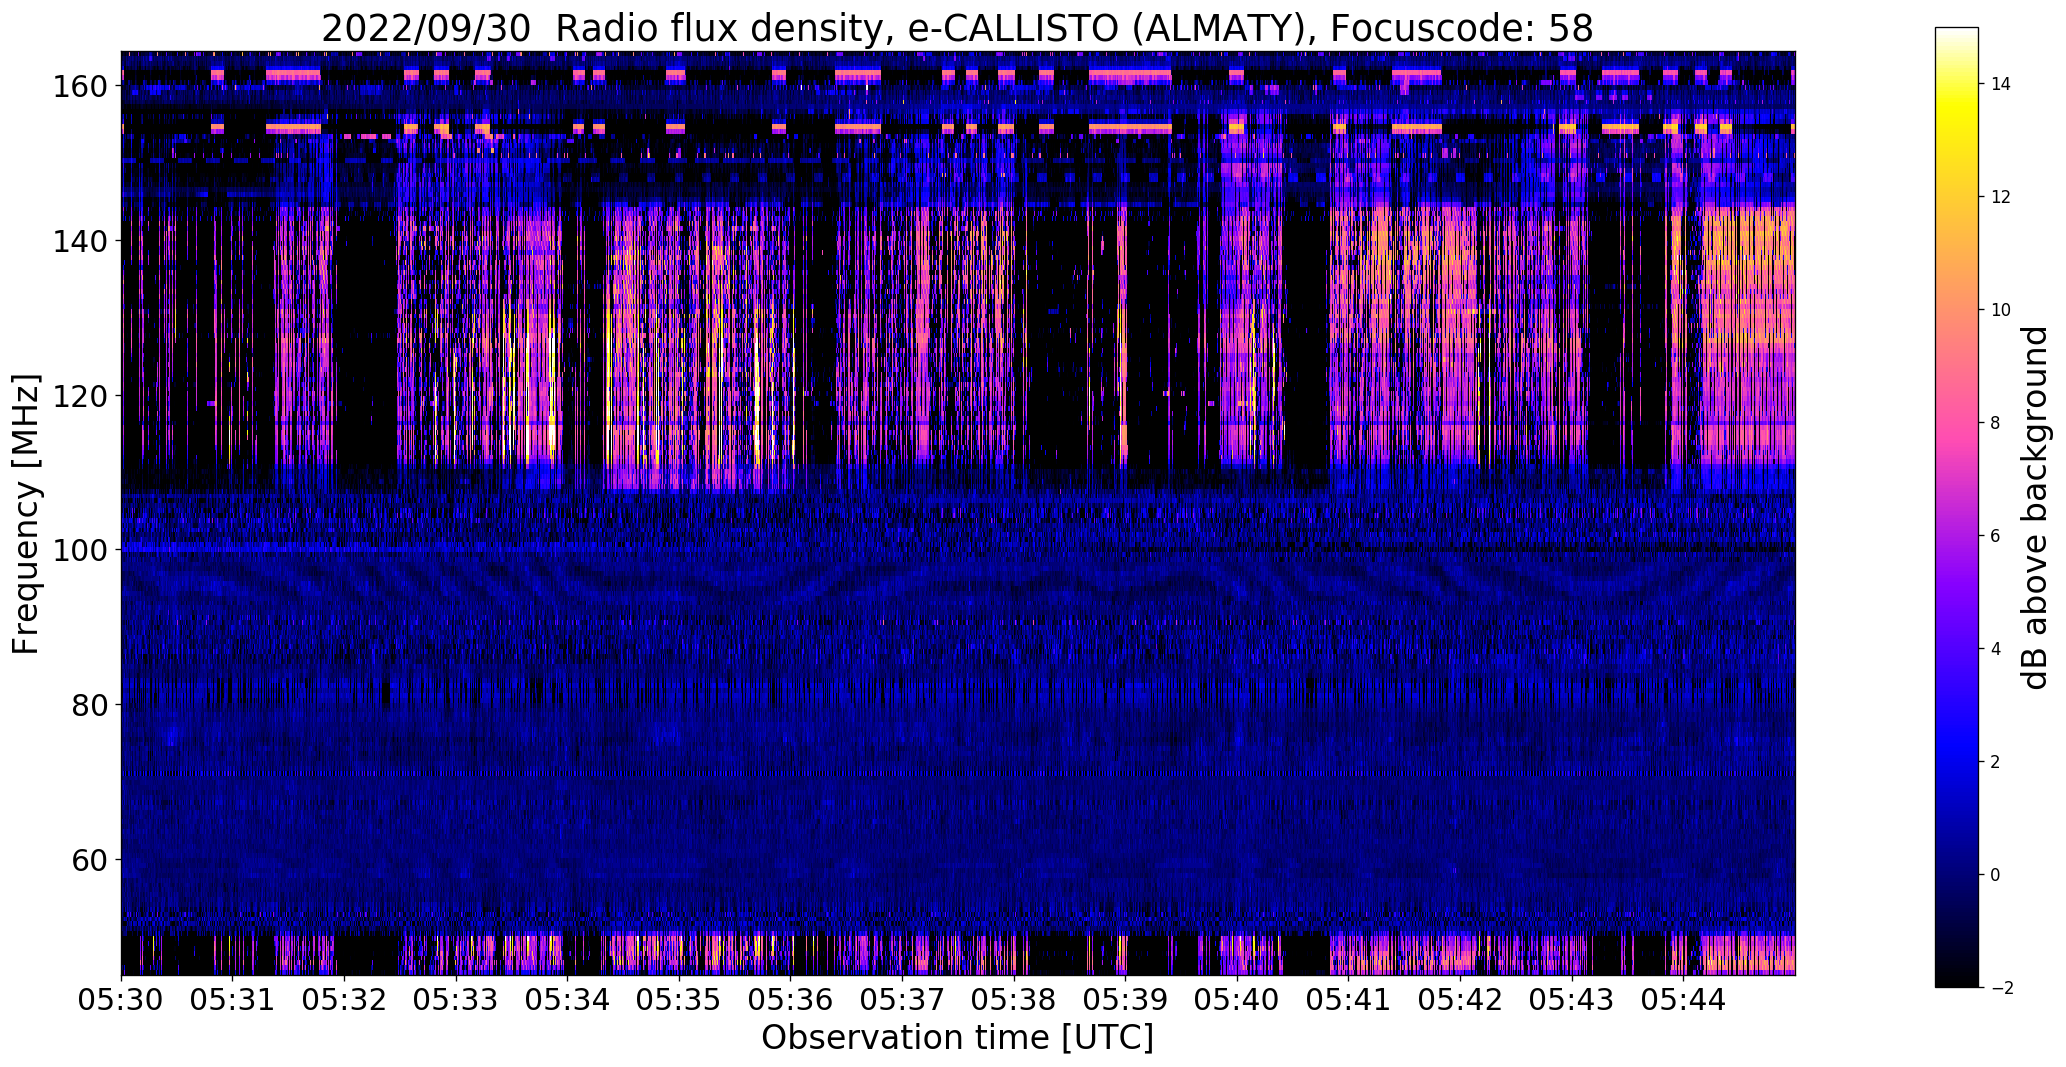This screenshot has height=1067, width=2066.
Task: Click the 05:31 time tick label
Action: (233, 1000)
